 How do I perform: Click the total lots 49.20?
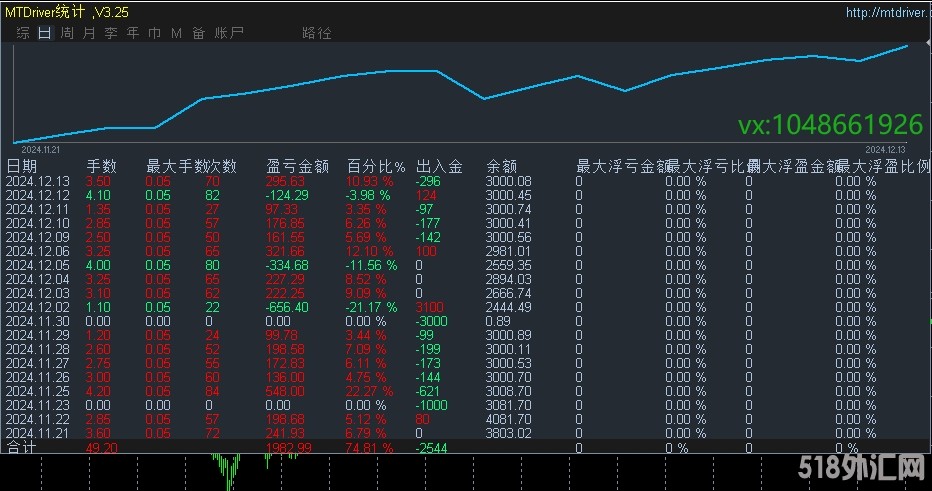(101, 448)
